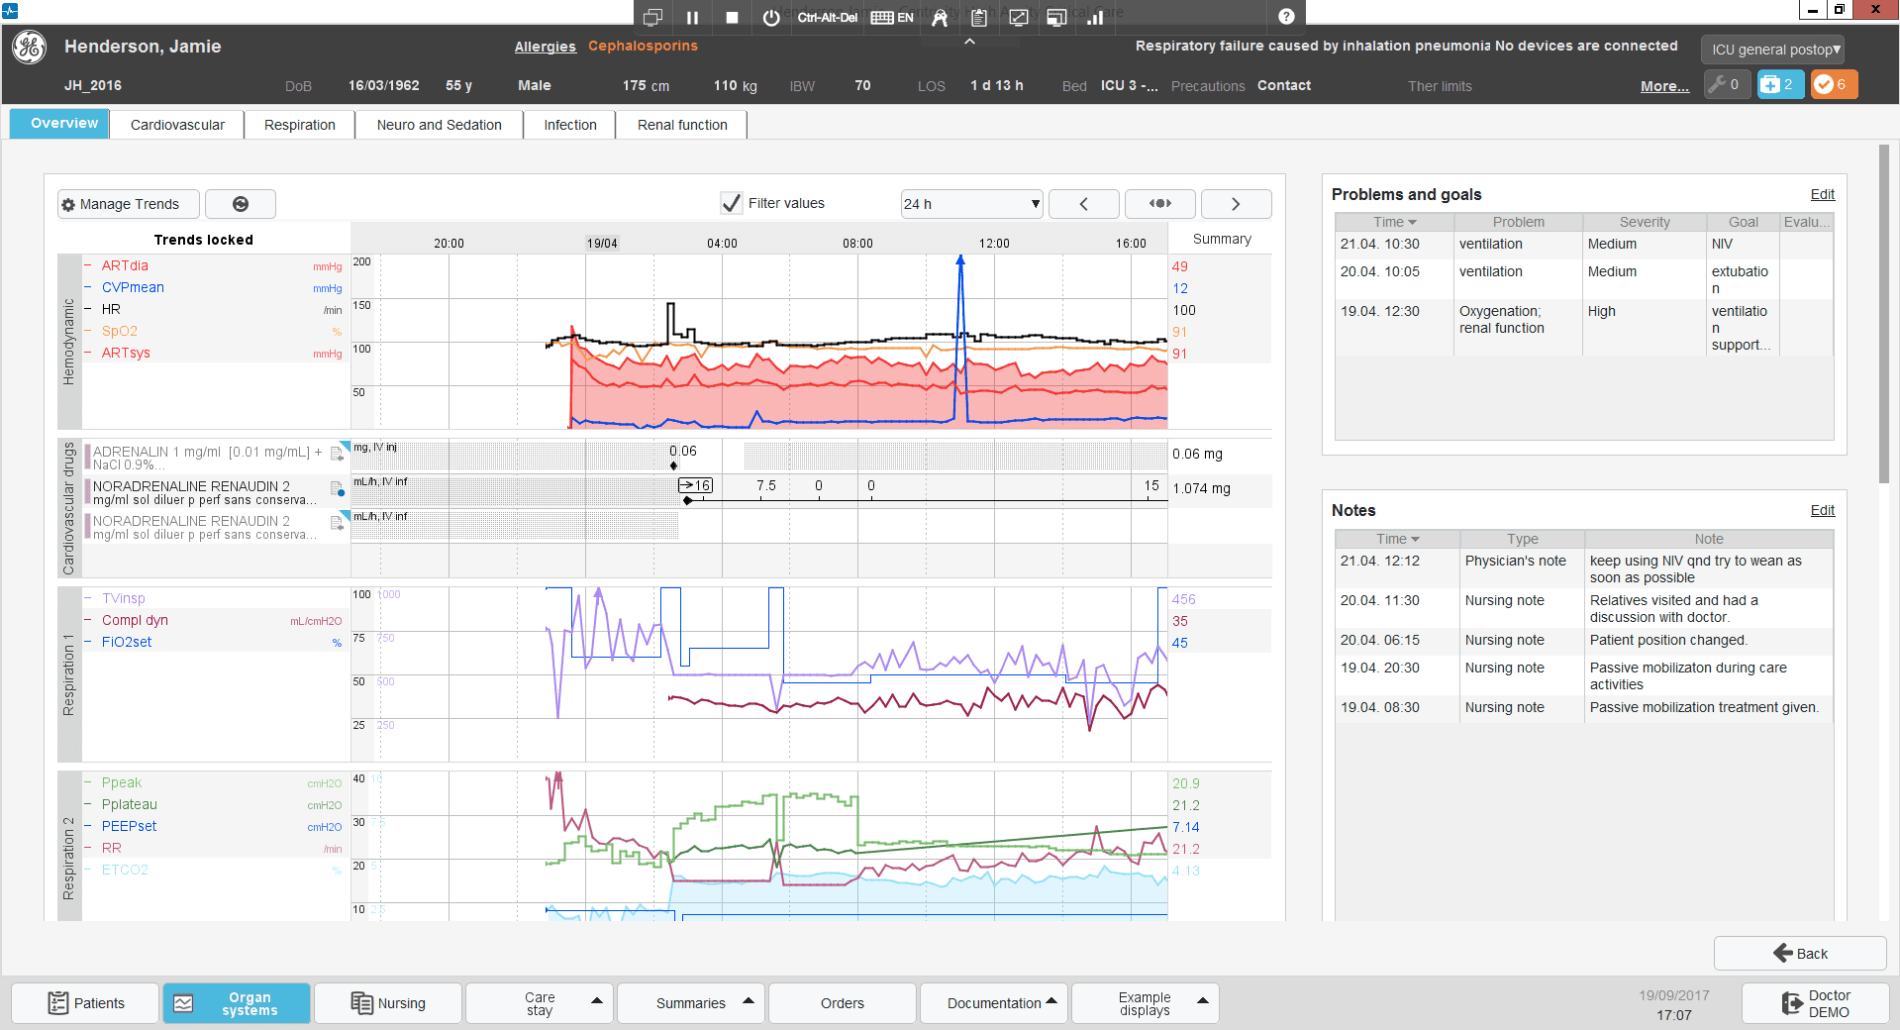Click the Back button
Screen dimensions: 1900x1030
point(1800,953)
